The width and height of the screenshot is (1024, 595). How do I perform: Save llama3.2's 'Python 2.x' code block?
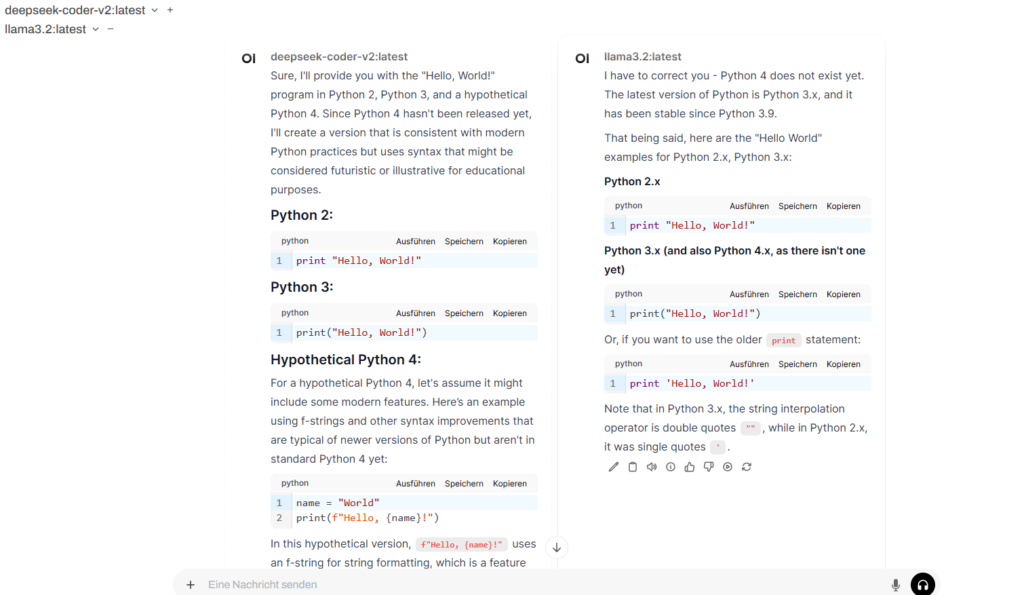click(797, 206)
